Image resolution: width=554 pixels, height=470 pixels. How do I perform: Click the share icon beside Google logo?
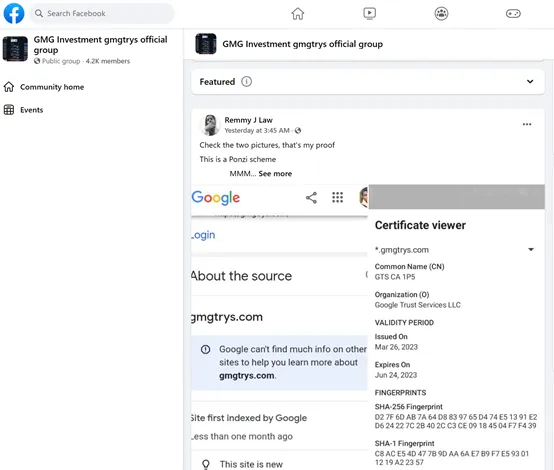click(311, 198)
